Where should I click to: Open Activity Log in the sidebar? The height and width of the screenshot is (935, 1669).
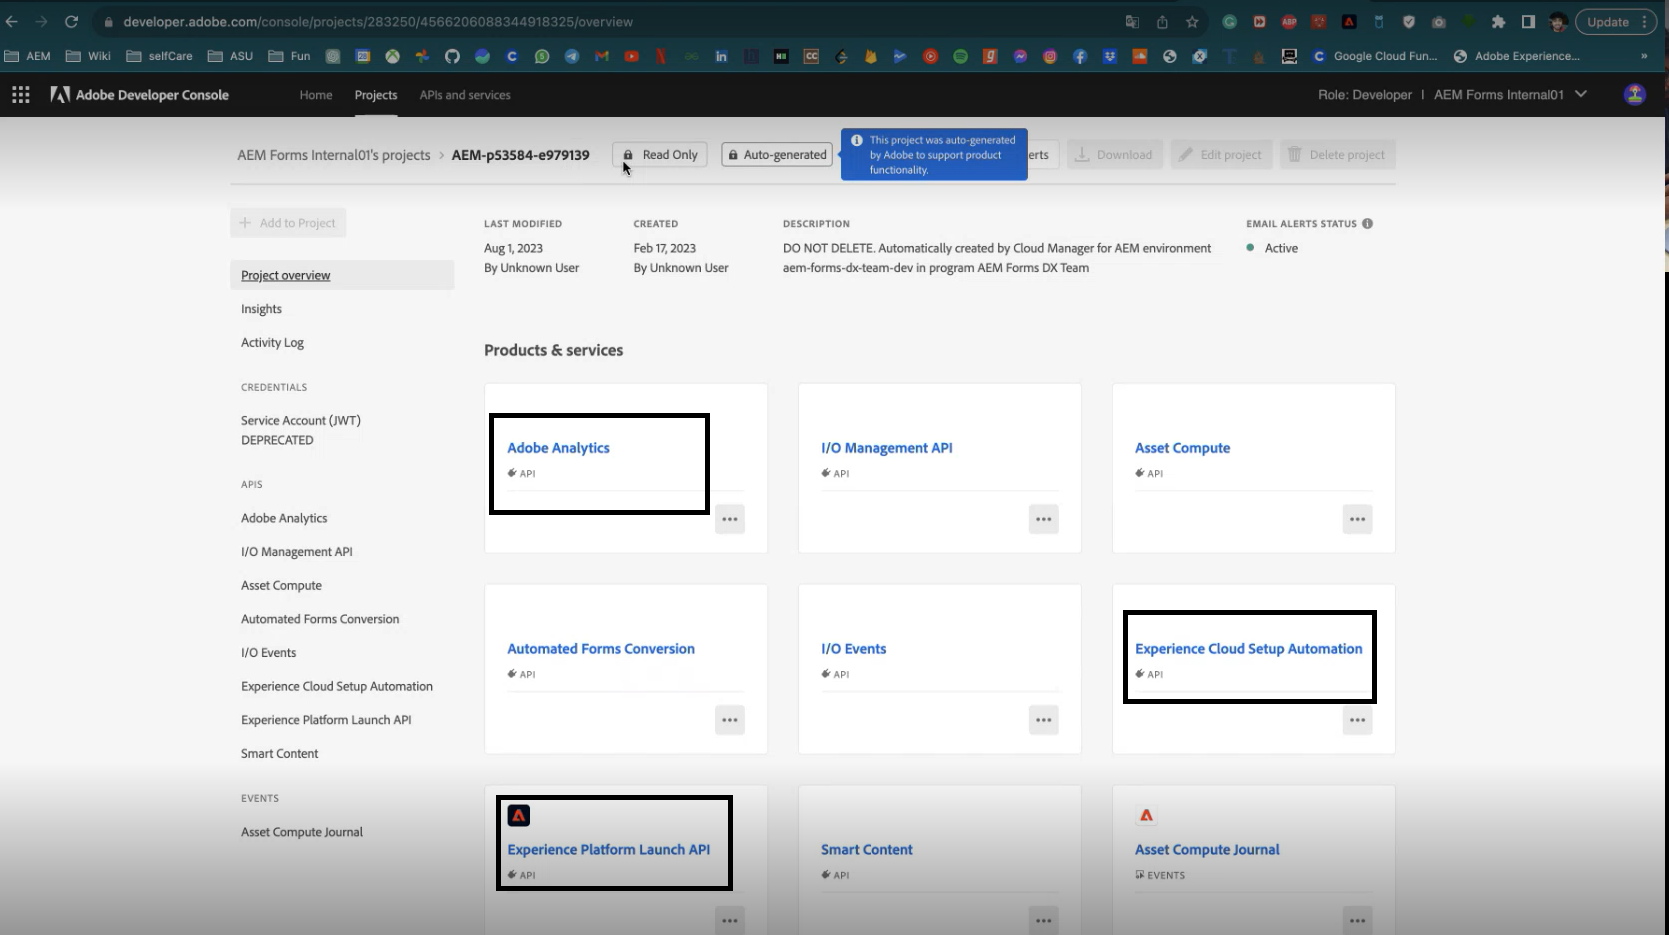pyautogui.click(x=272, y=343)
